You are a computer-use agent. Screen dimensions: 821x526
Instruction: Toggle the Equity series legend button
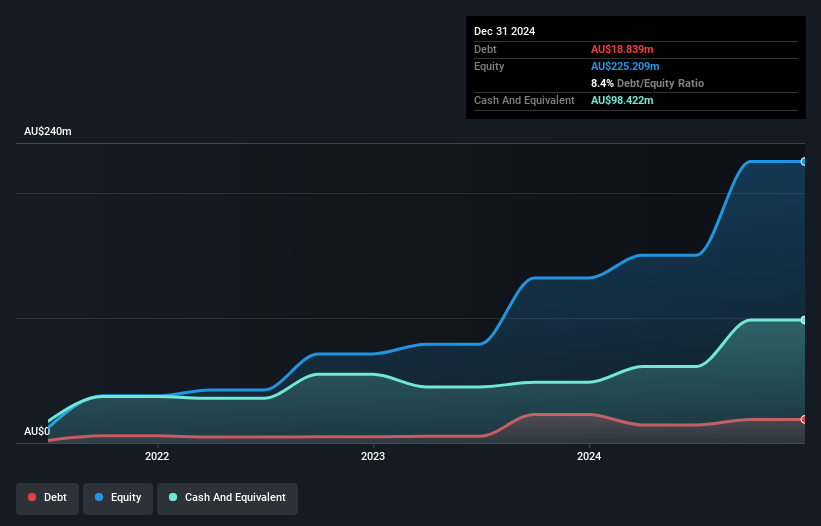[x=118, y=498]
